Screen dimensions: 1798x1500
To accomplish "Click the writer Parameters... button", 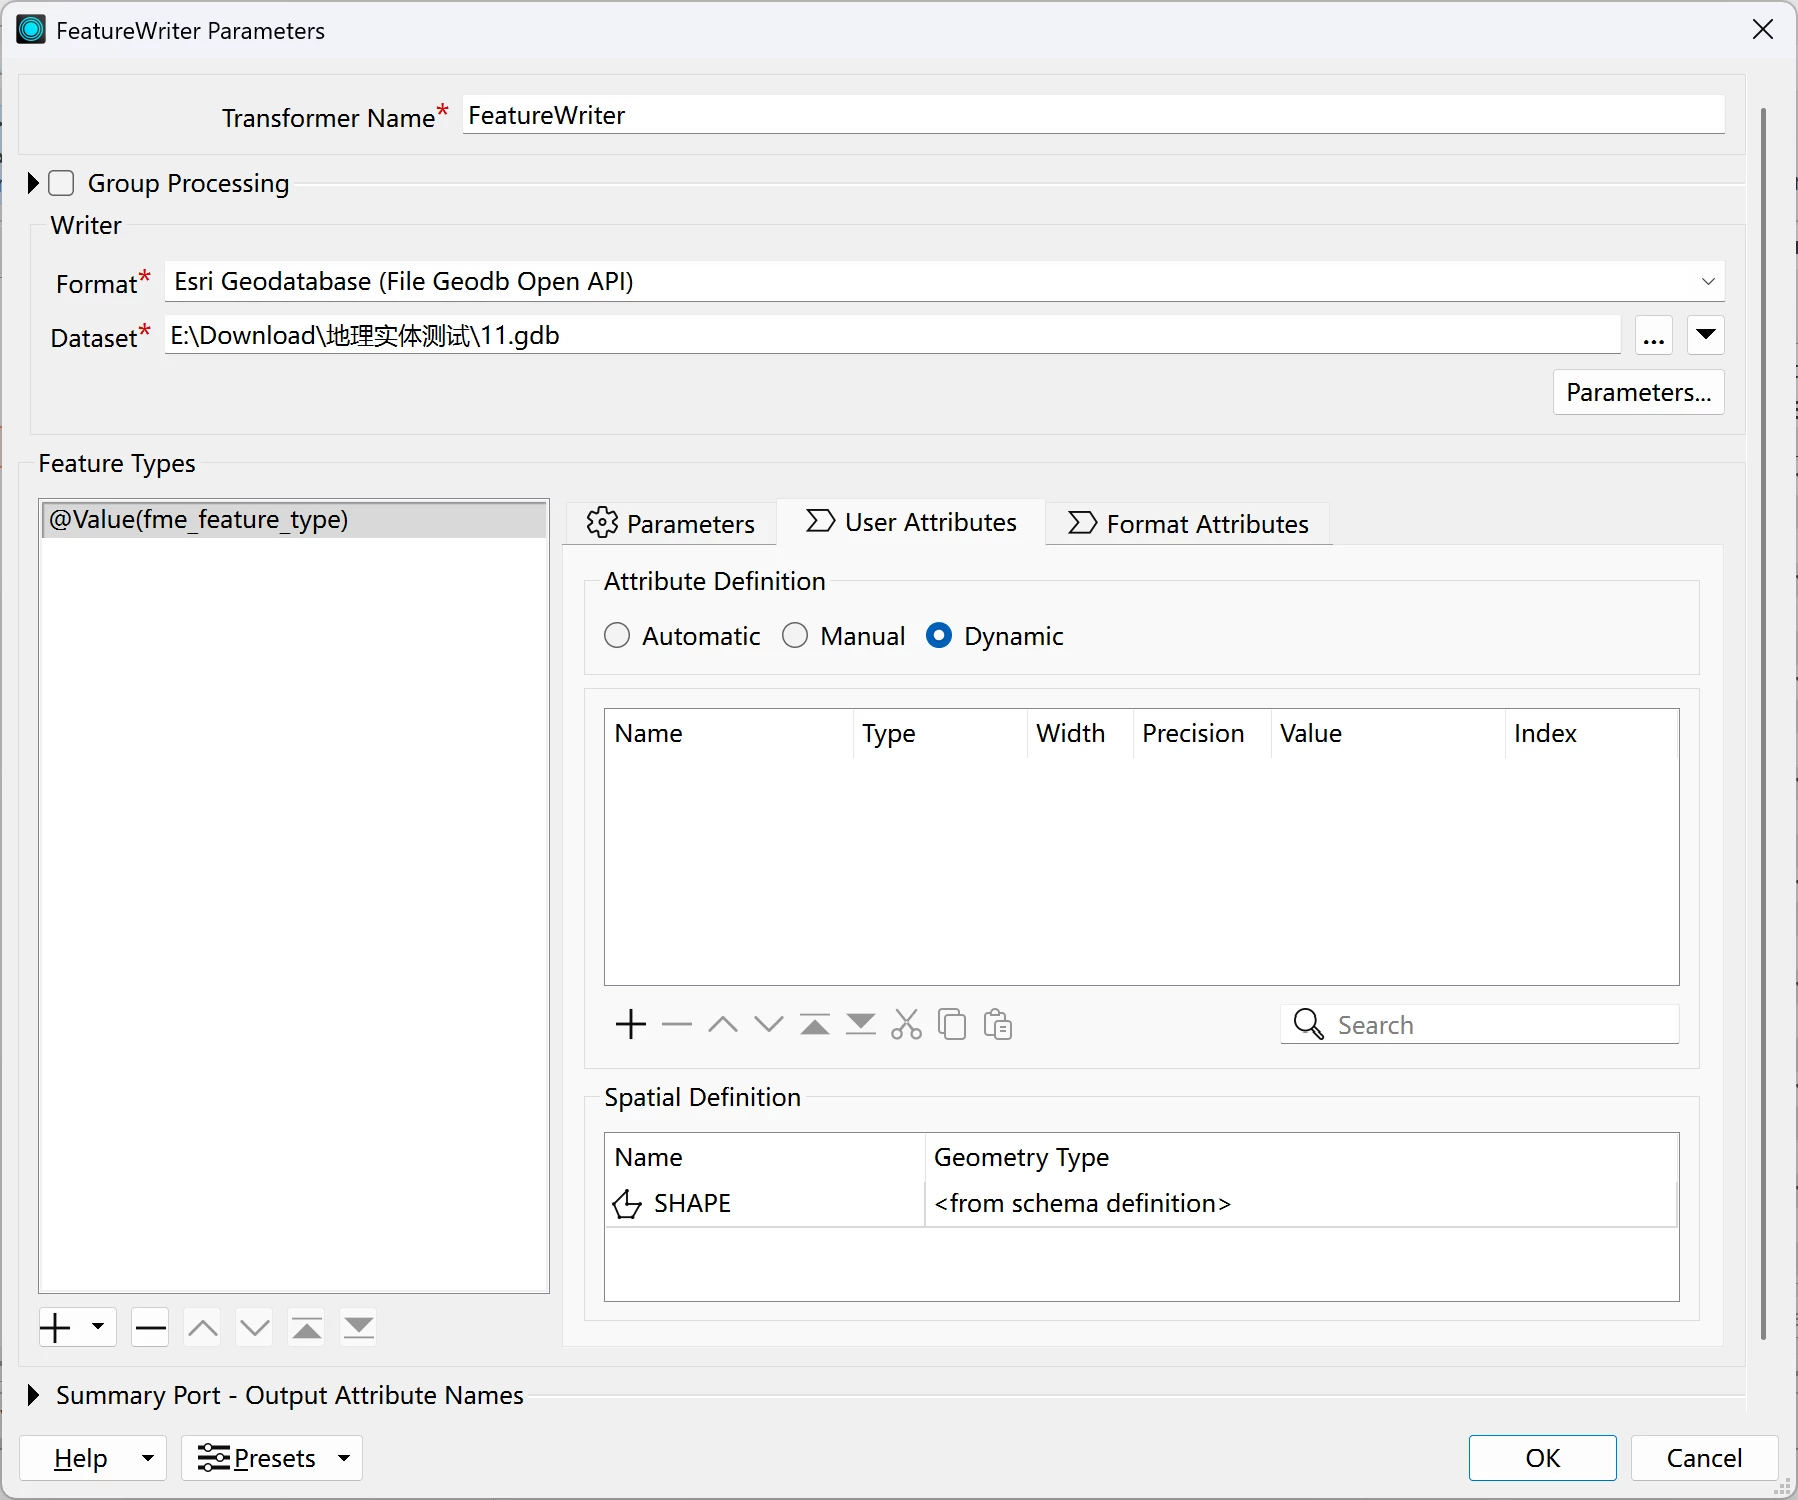I will pyautogui.click(x=1639, y=392).
